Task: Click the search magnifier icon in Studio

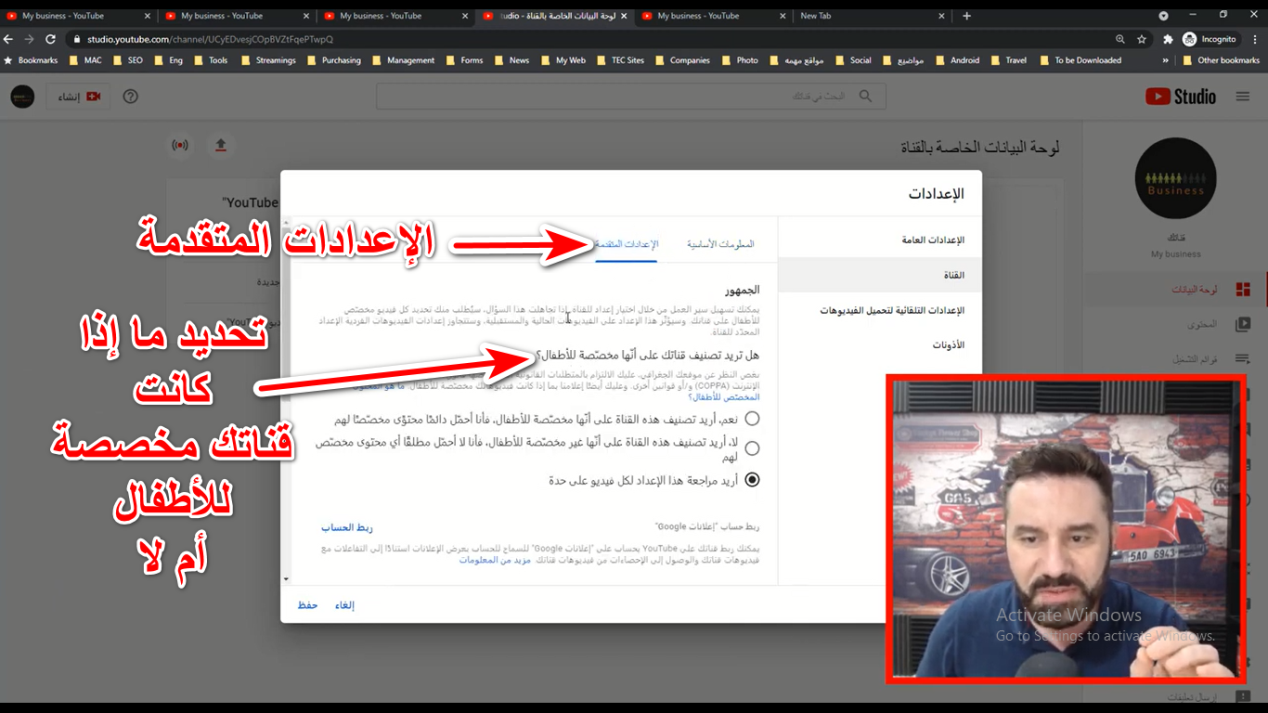Action: 865,97
